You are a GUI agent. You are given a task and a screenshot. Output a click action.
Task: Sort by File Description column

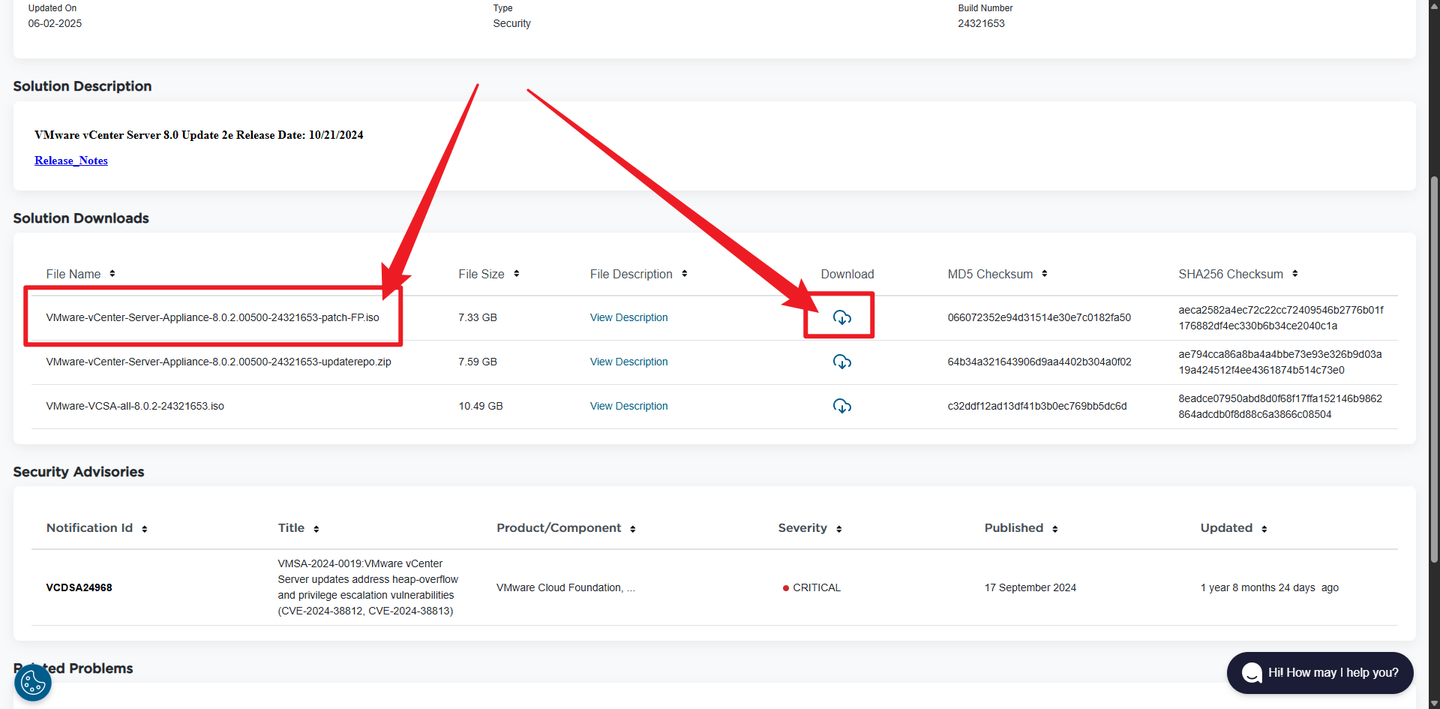tap(684, 274)
